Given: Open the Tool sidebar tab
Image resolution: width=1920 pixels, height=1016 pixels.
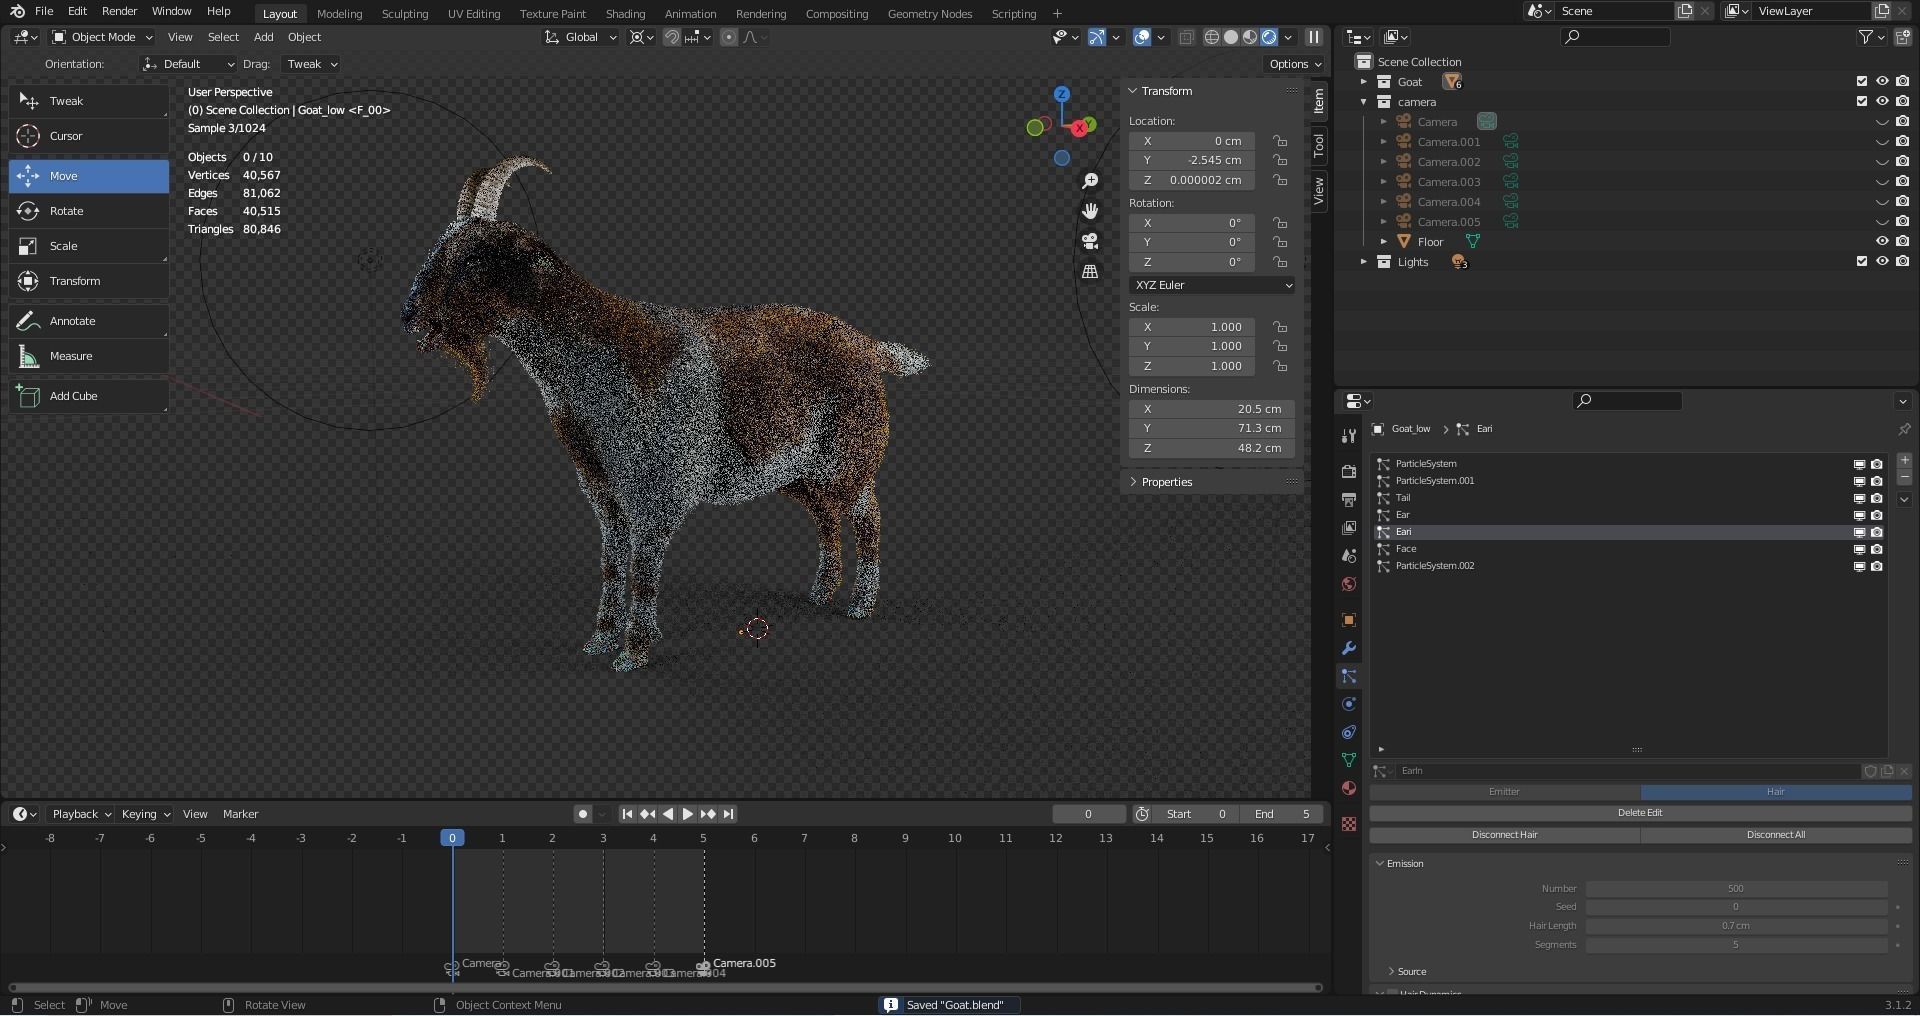Looking at the screenshot, I should coord(1319,146).
